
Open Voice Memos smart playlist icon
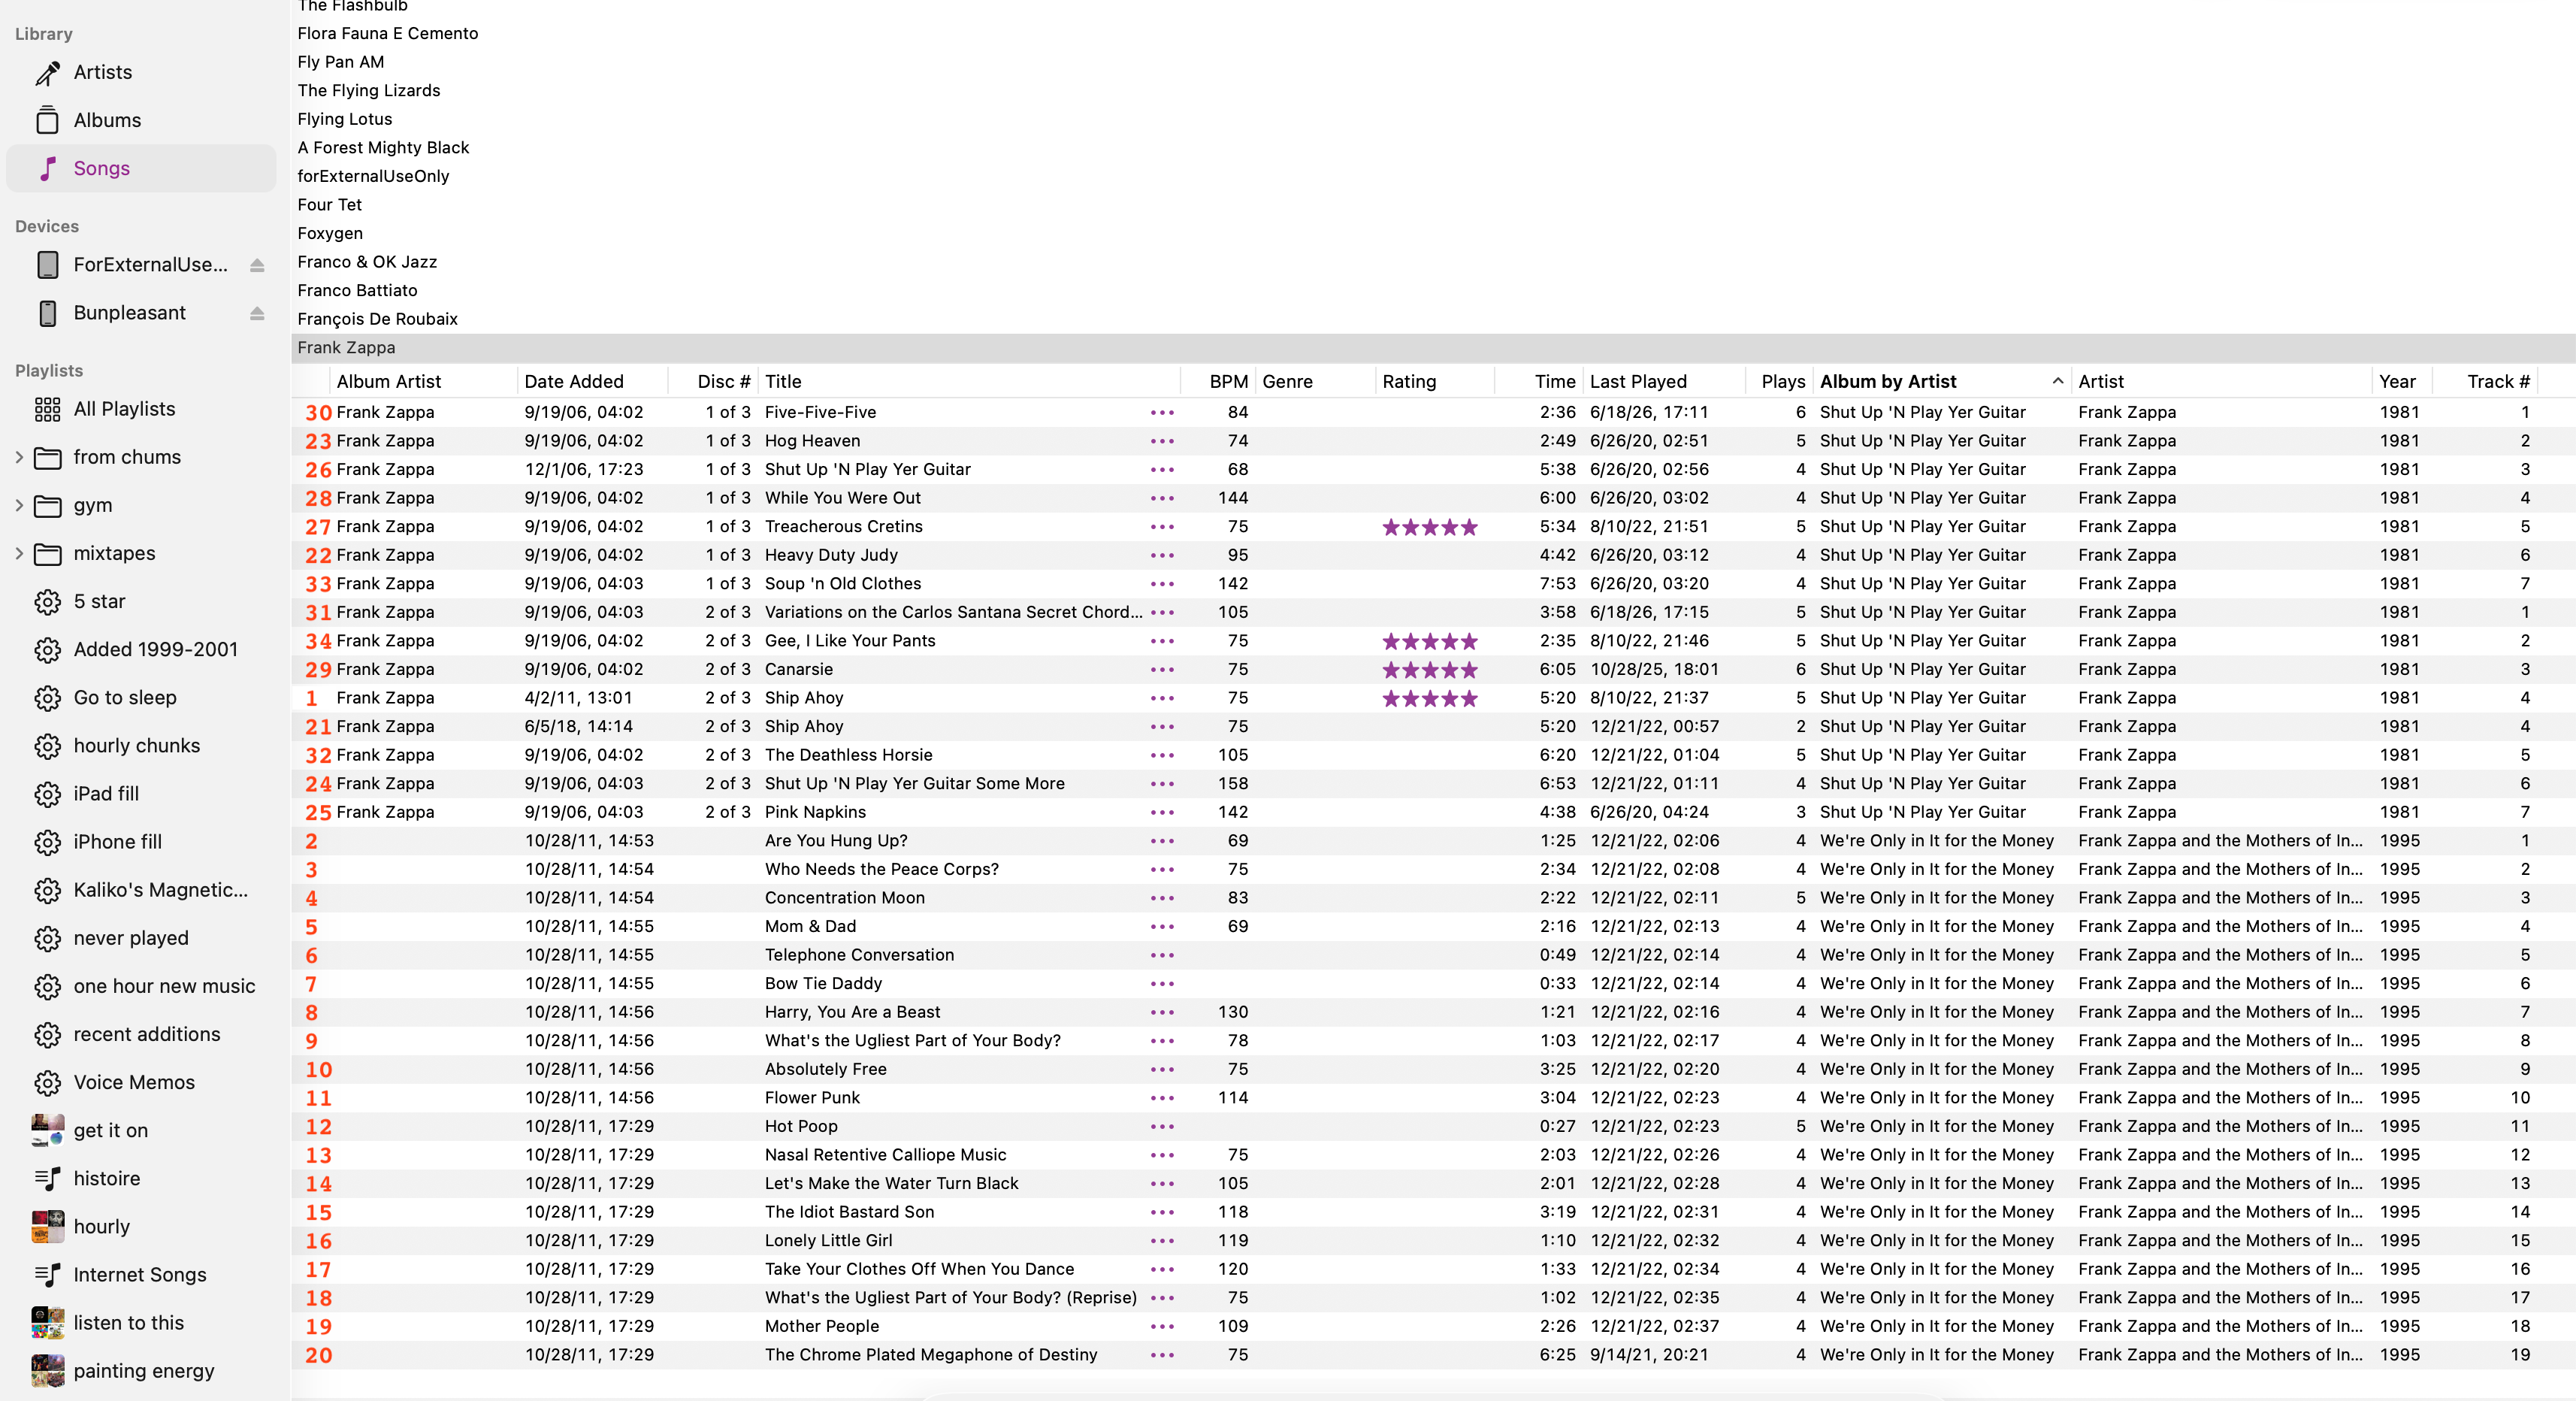pyautogui.click(x=47, y=1082)
